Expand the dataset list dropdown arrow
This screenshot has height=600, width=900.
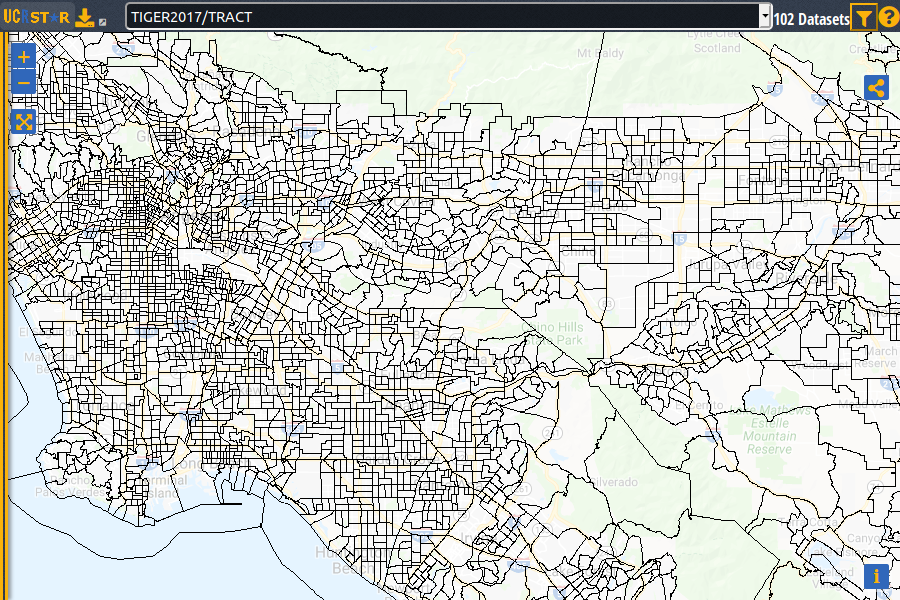[x=765, y=17]
